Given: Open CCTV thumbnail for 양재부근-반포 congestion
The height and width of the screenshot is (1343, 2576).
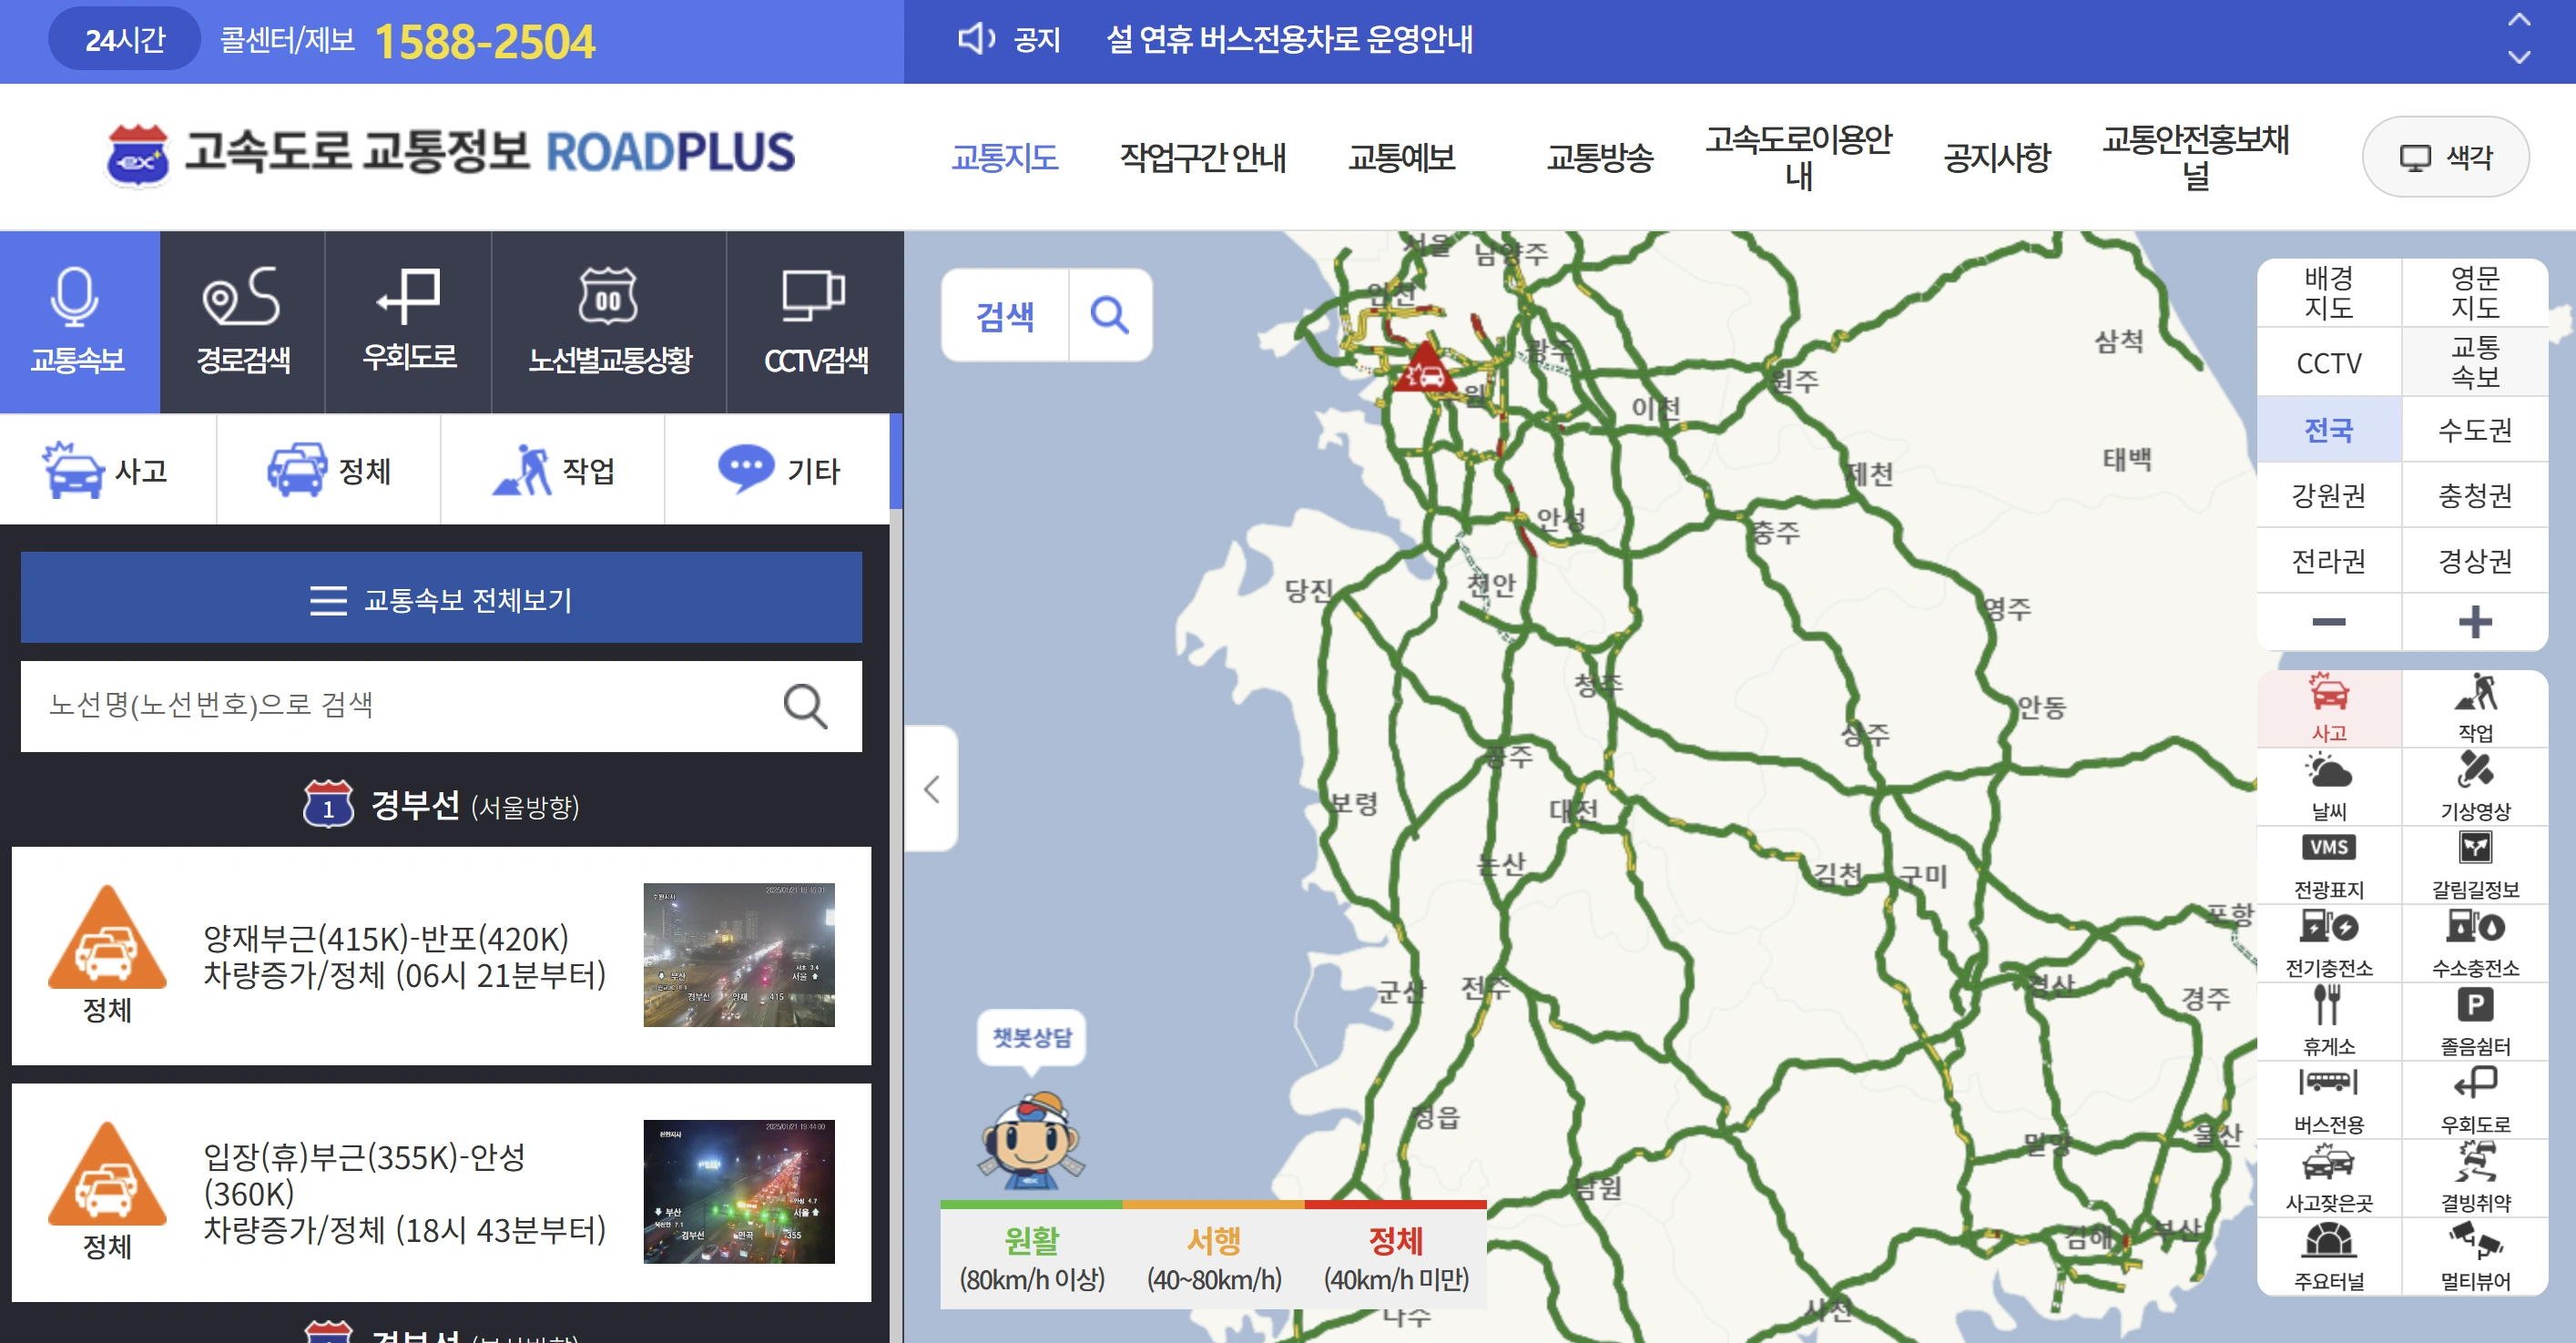Looking at the screenshot, I should coord(739,954).
